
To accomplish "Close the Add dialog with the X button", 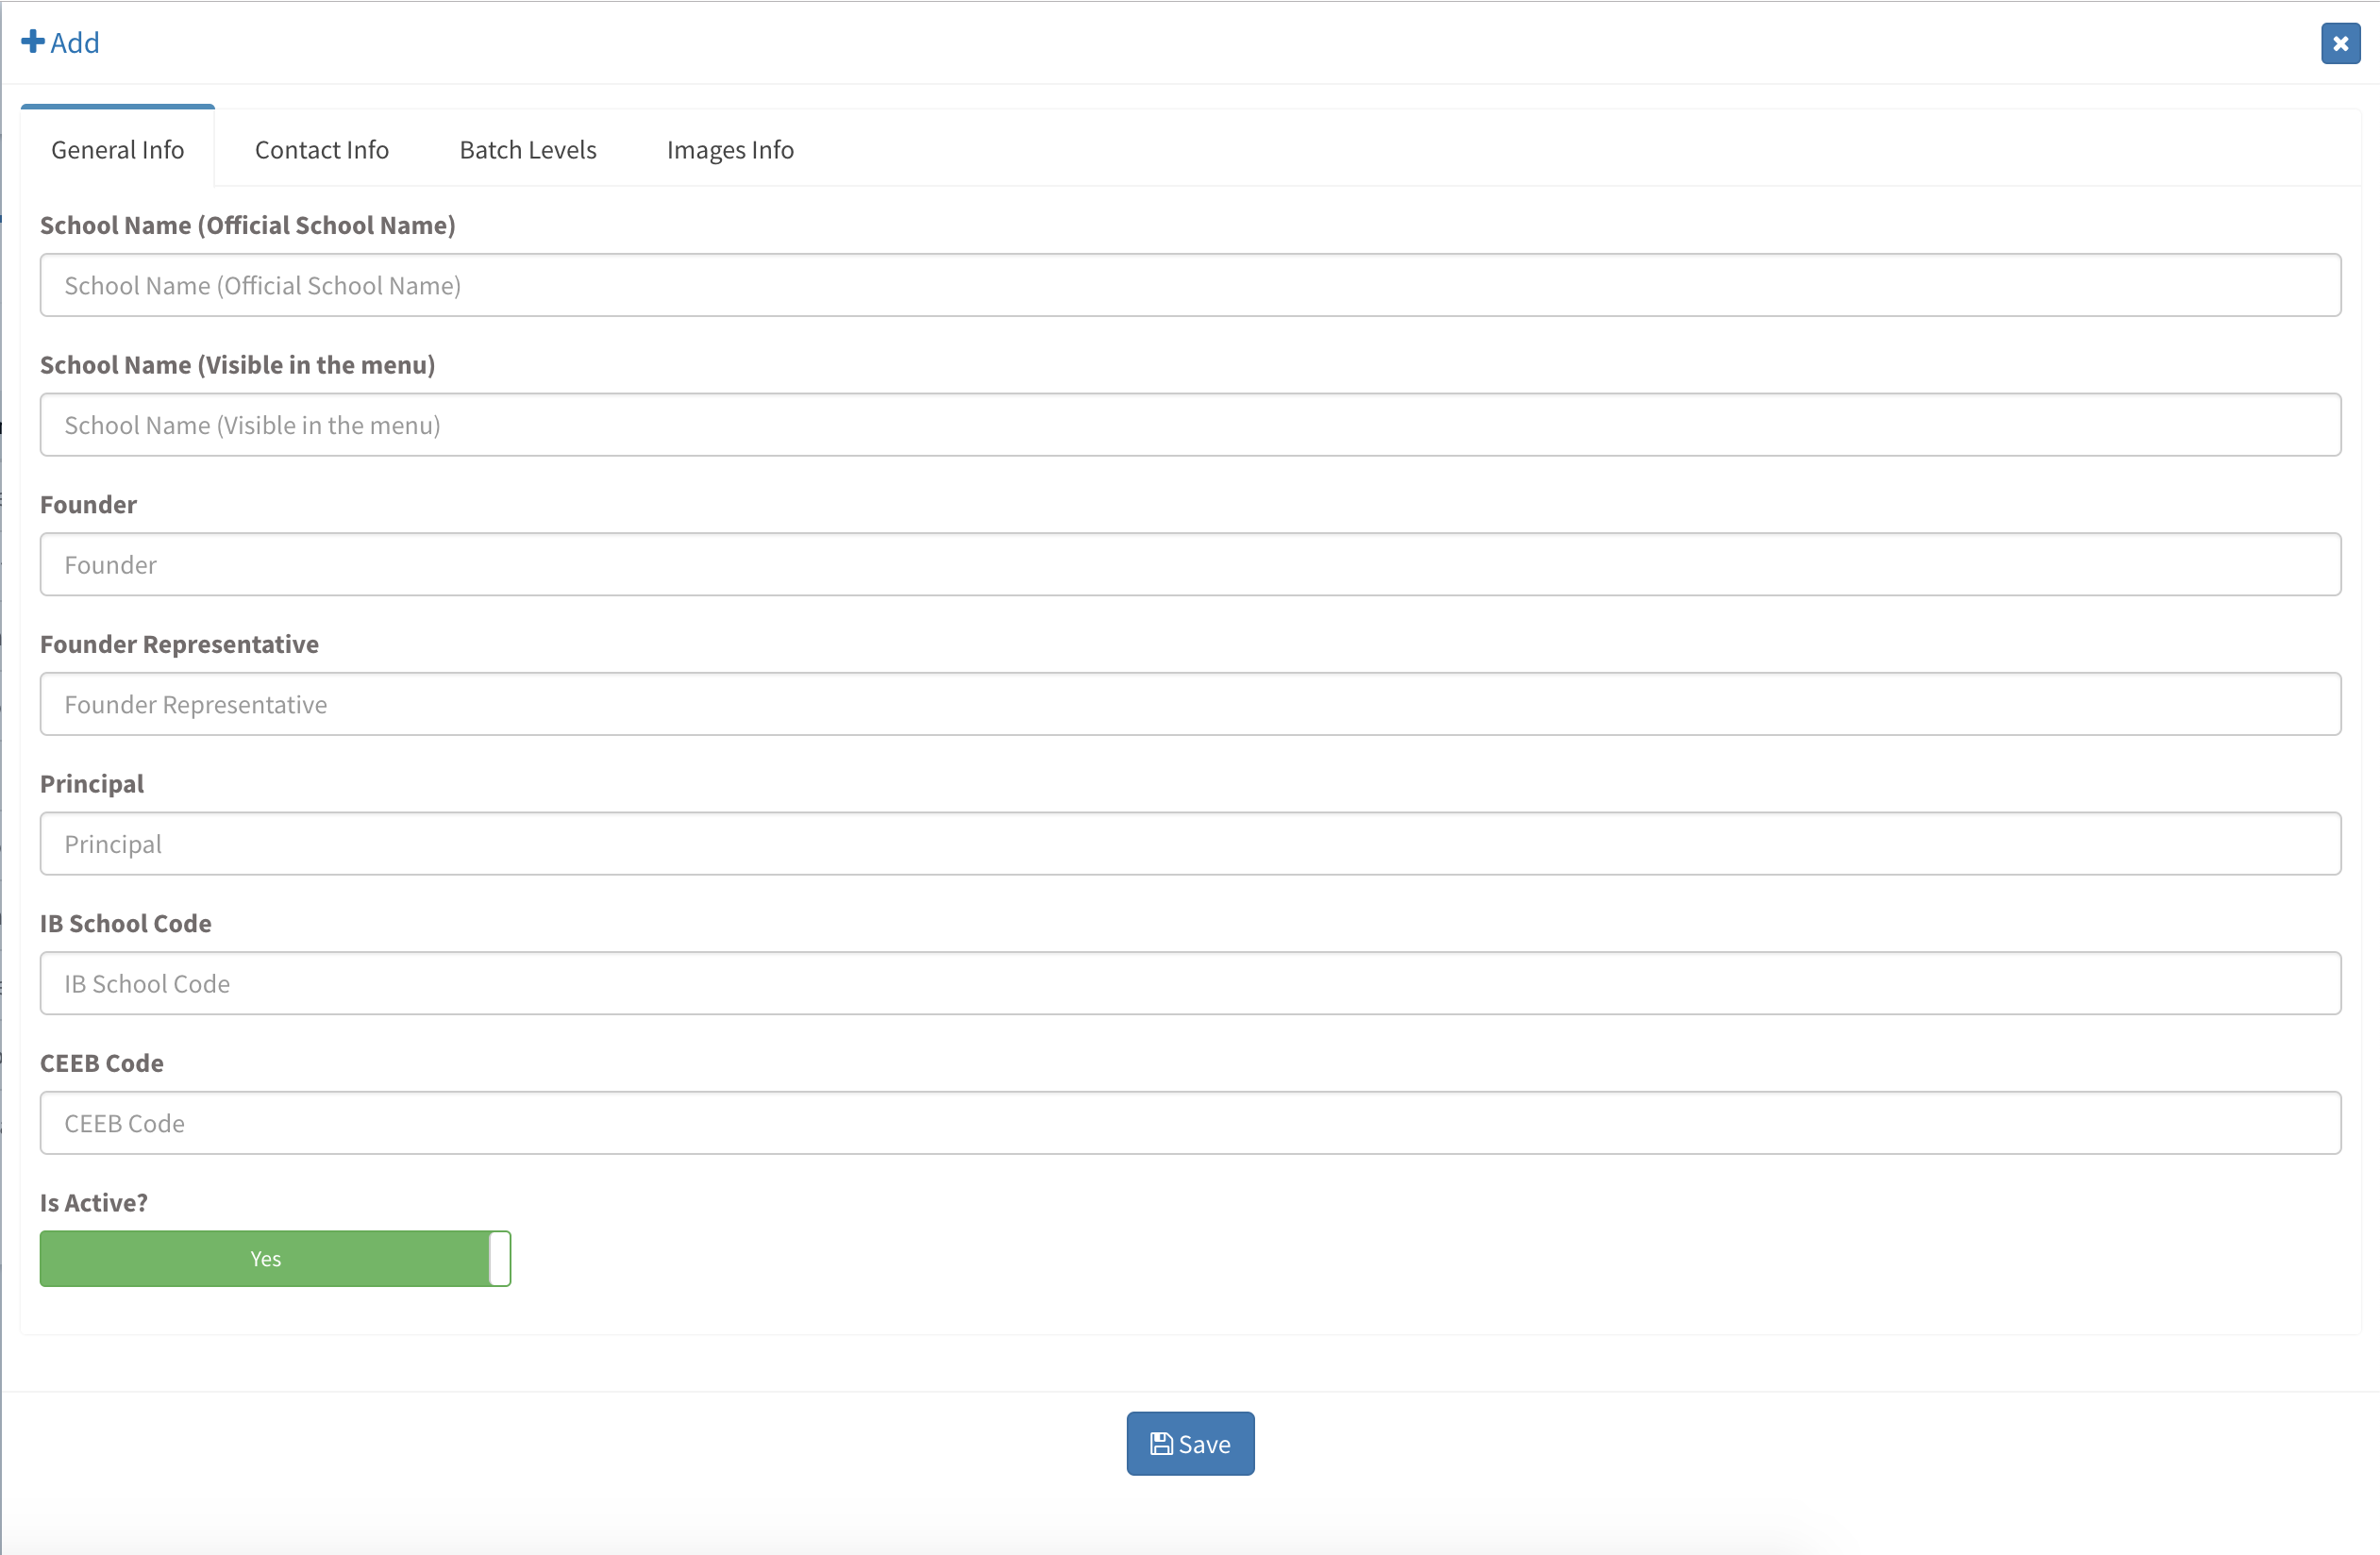I will click(2340, 43).
